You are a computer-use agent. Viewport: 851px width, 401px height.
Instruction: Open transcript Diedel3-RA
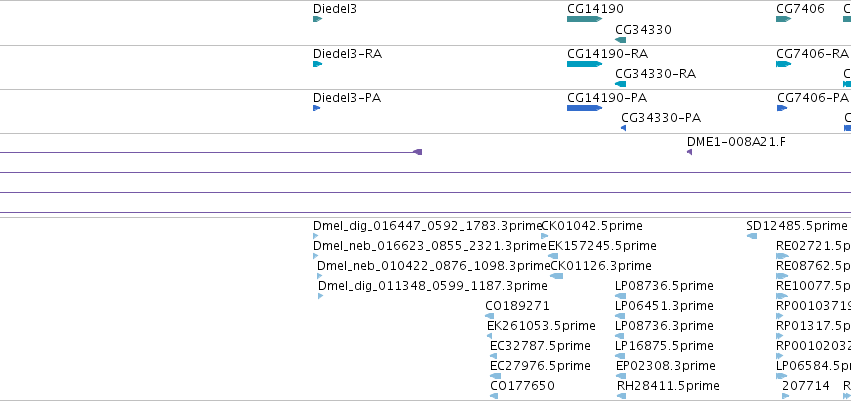[x=347, y=54]
